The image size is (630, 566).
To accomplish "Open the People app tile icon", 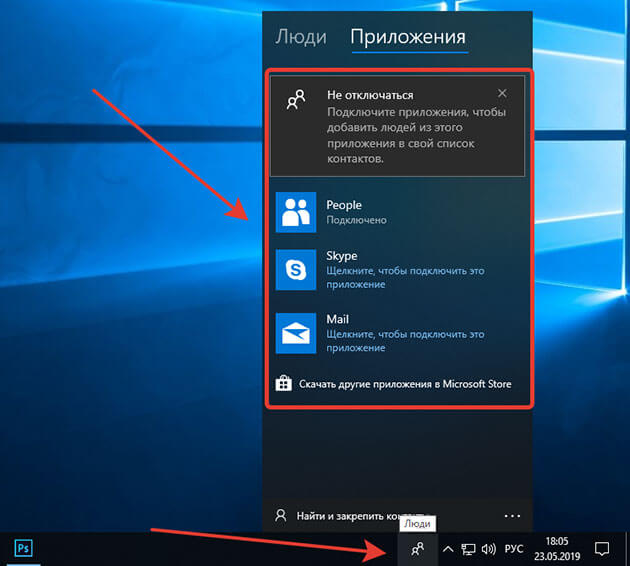I will [296, 212].
